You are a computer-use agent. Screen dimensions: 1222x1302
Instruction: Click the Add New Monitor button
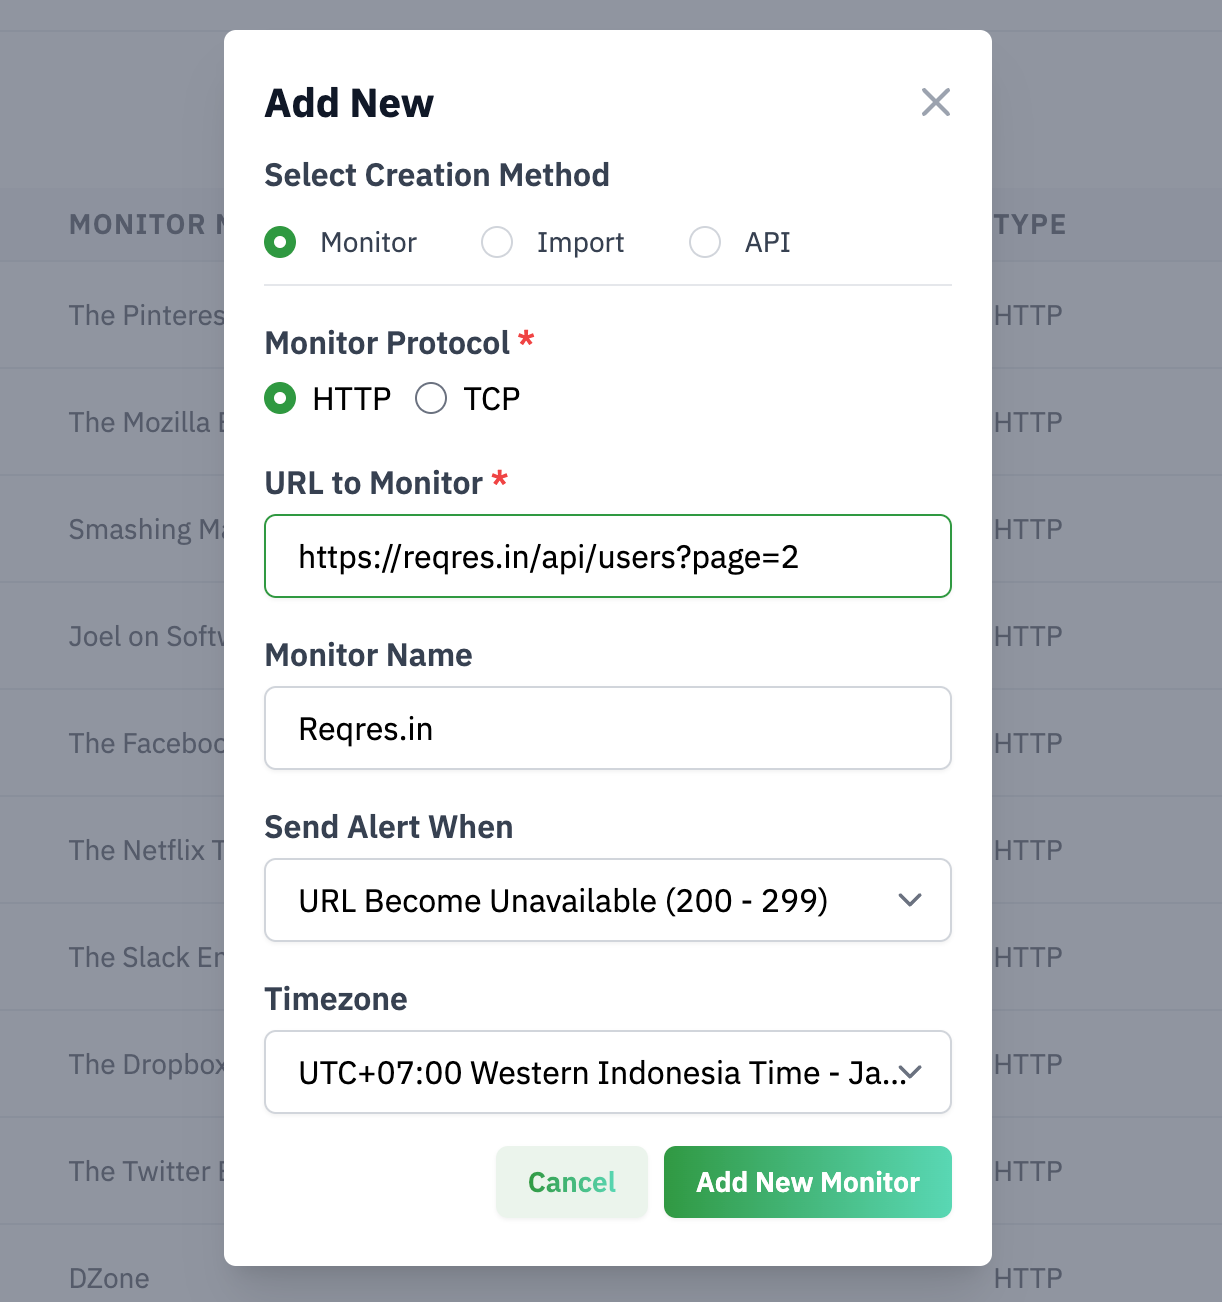(807, 1182)
